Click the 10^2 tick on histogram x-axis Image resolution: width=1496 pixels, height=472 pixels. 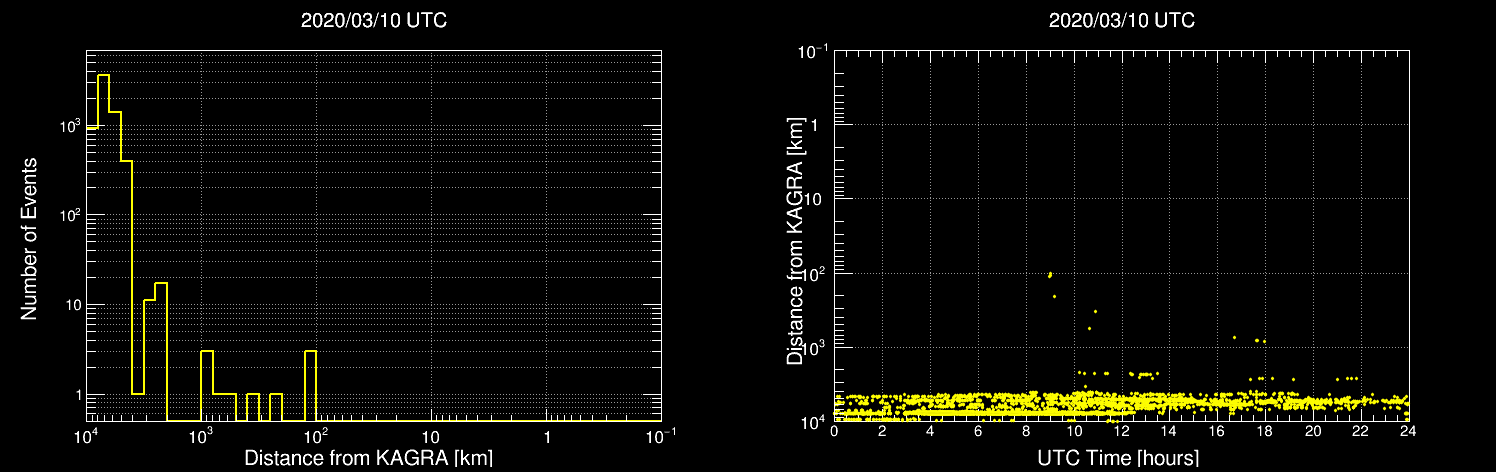[316, 435]
